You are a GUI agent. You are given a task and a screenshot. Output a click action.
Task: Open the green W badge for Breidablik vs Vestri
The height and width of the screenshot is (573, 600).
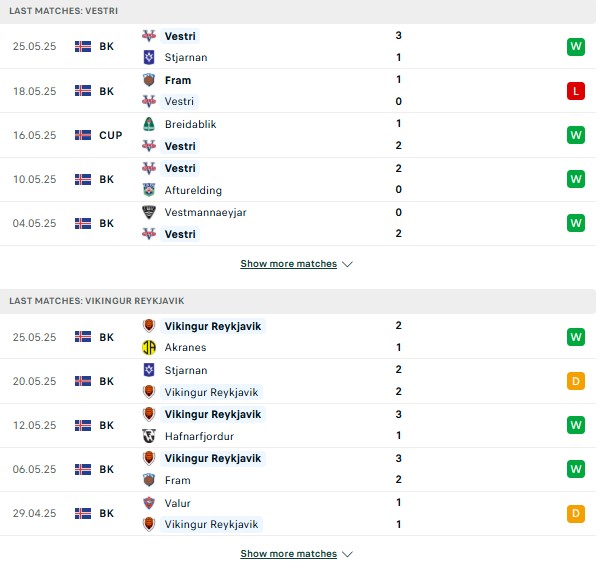pyautogui.click(x=576, y=135)
